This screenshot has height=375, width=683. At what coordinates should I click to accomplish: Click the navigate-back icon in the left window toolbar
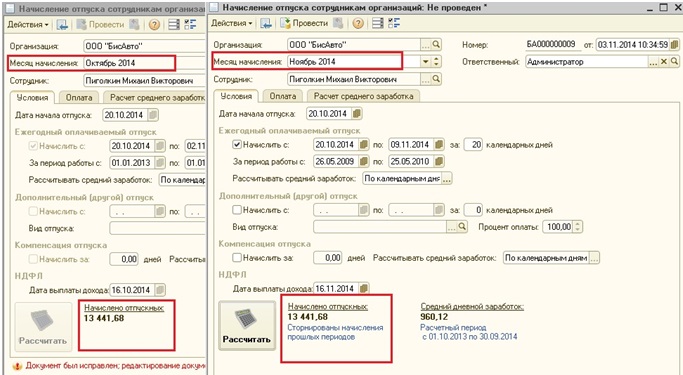pos(62,24)
